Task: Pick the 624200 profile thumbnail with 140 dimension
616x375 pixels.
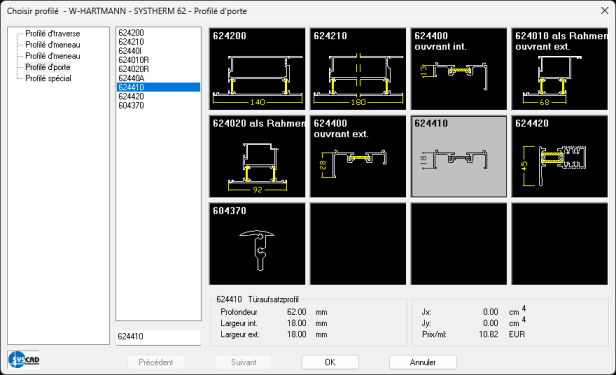Action: (257, 69)
